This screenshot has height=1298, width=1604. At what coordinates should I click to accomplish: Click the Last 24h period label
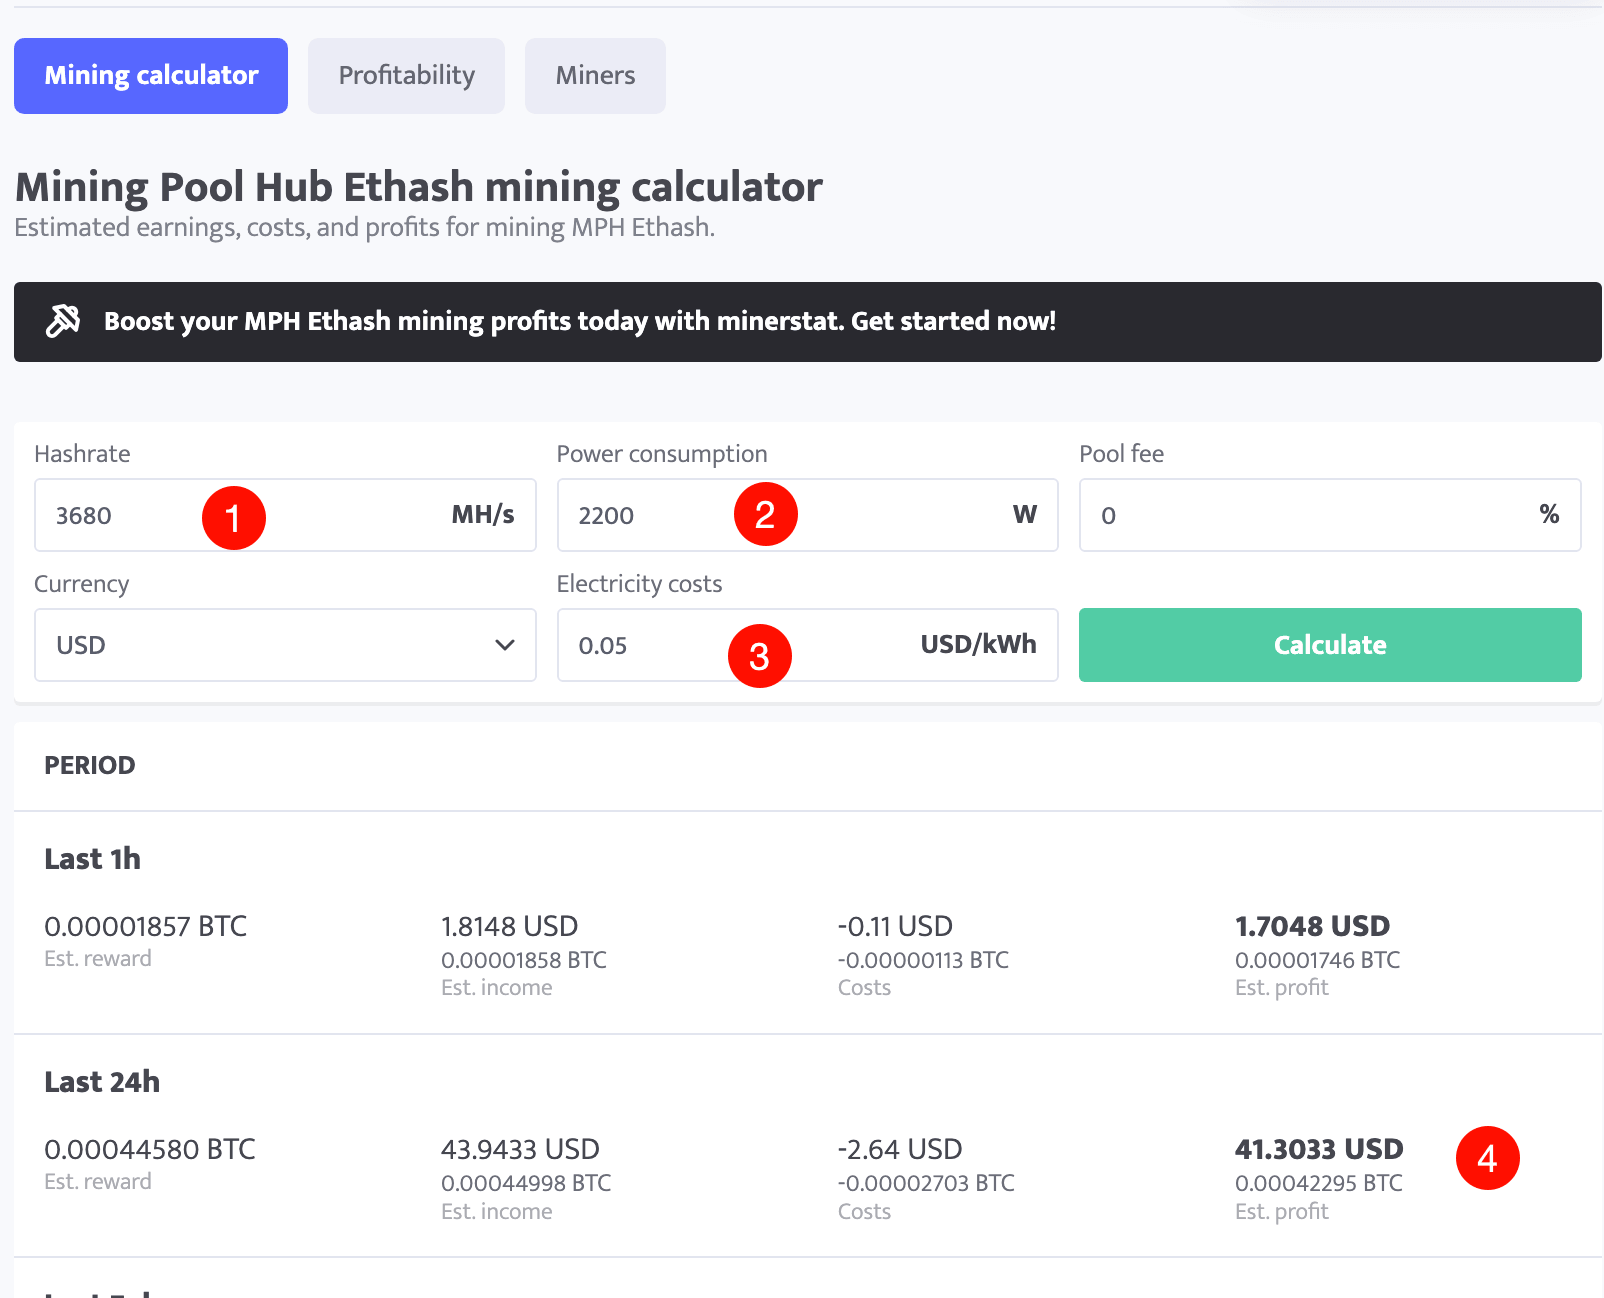pyautogui.click(x=102, y=1082)
